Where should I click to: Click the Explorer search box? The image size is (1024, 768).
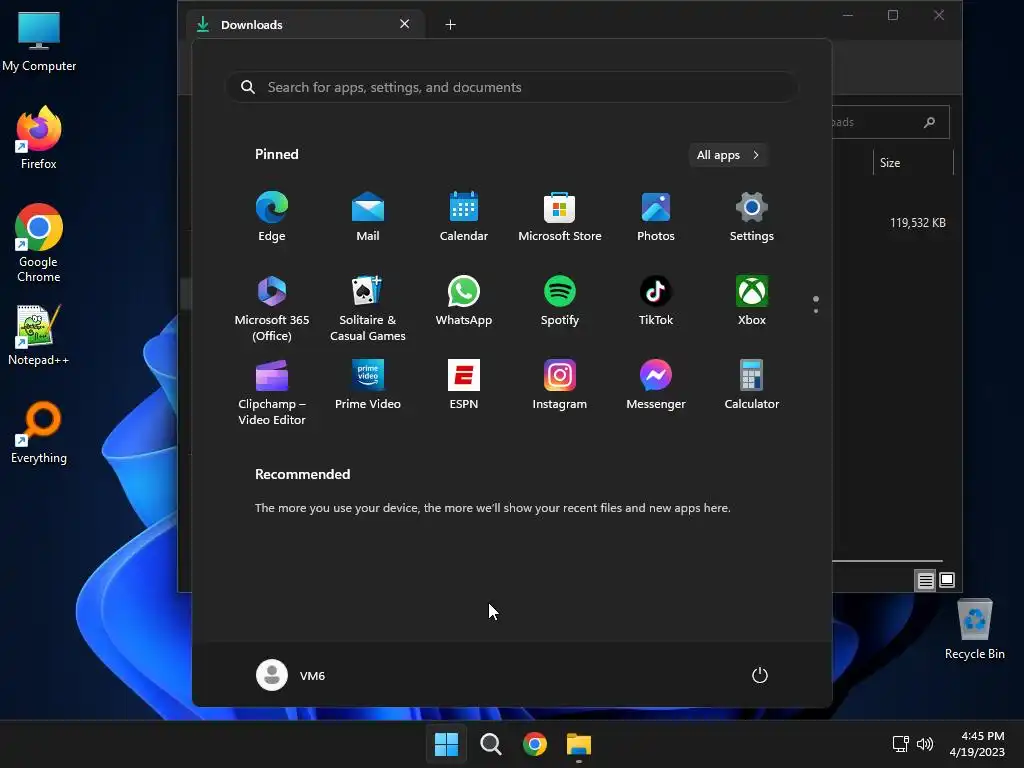tap(890, 122)
